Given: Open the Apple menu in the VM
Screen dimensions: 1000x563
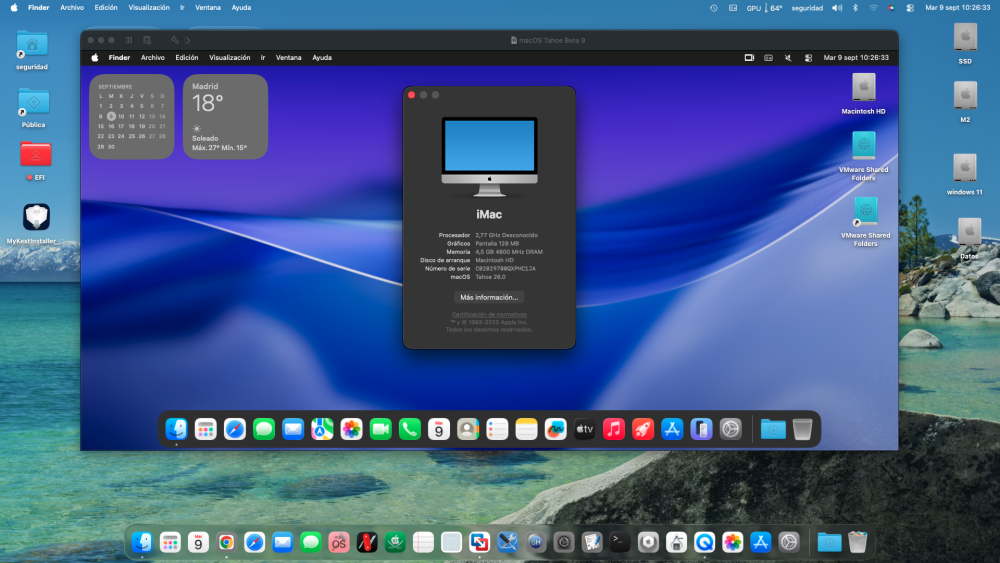Looking at the screenshot, I should (95, 57).
